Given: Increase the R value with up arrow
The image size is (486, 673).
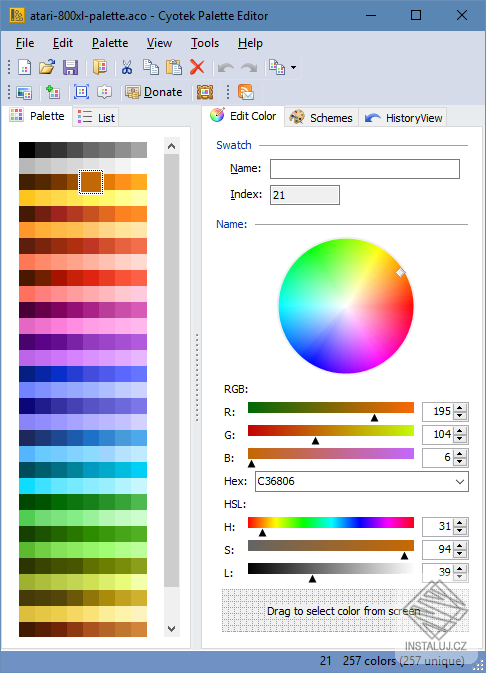Looking at the screenshot, I should pyautogui.click(x=460, y=408).
